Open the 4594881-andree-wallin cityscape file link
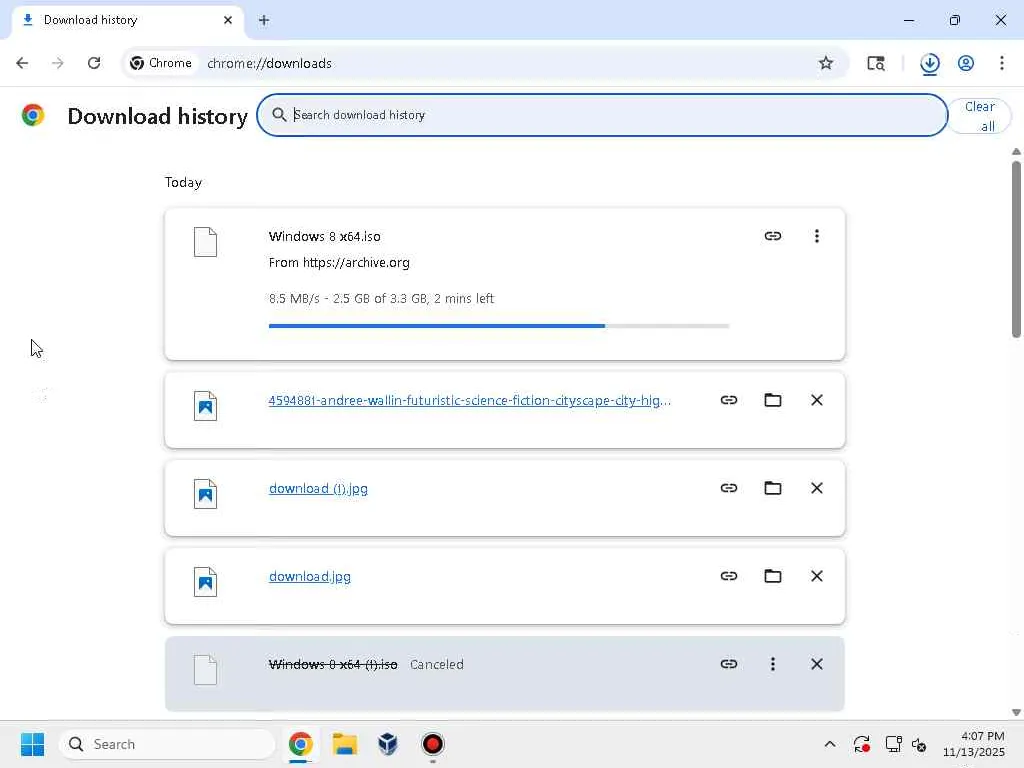This screenshot has height=768, width=1024. pyautogui.click(x=470, y=400)
